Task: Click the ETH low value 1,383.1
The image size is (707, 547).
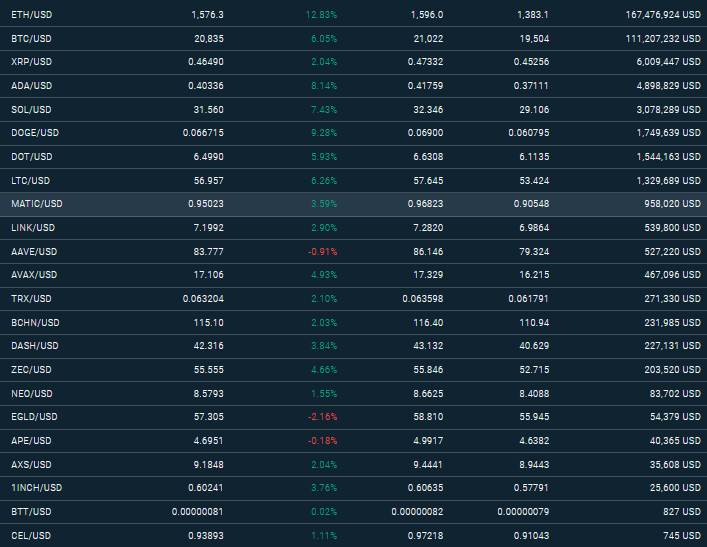Action: pyautogui.click(x=533, y=15)
